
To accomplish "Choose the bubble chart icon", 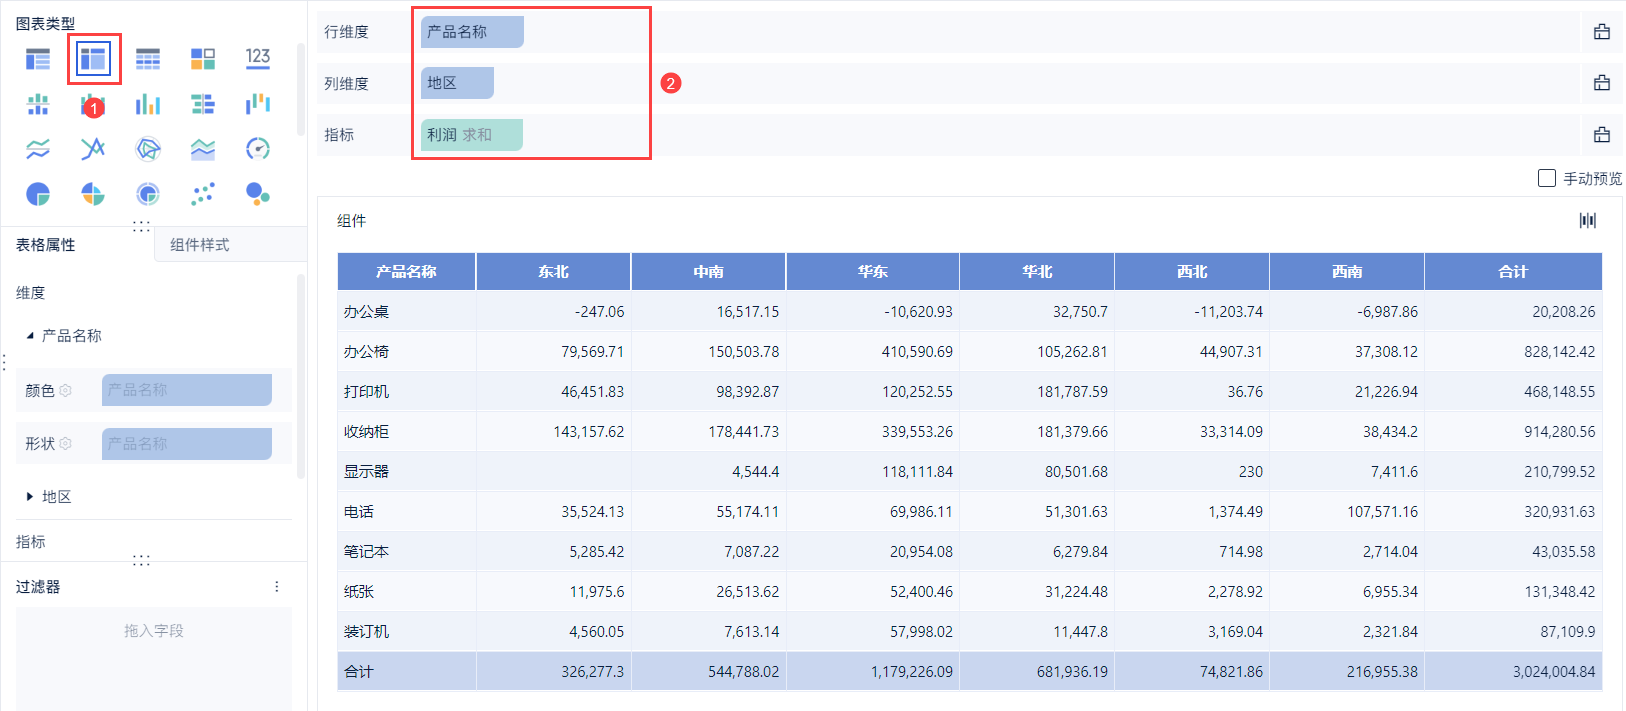I will pyautogui.click(x=258, y=194).
